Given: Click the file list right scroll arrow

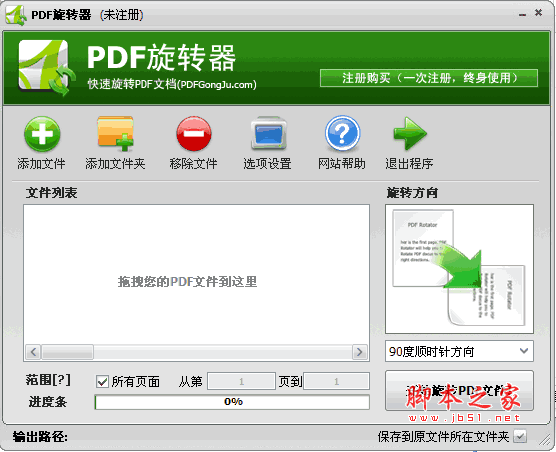Looking at the screenshot, I should 359,352.
